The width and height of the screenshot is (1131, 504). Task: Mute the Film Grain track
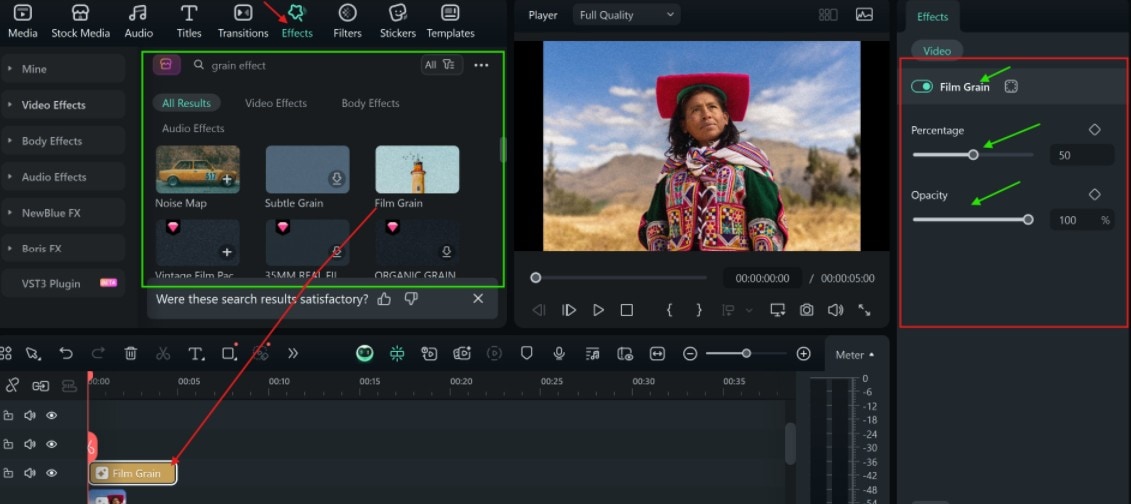[x=30, y=473]
